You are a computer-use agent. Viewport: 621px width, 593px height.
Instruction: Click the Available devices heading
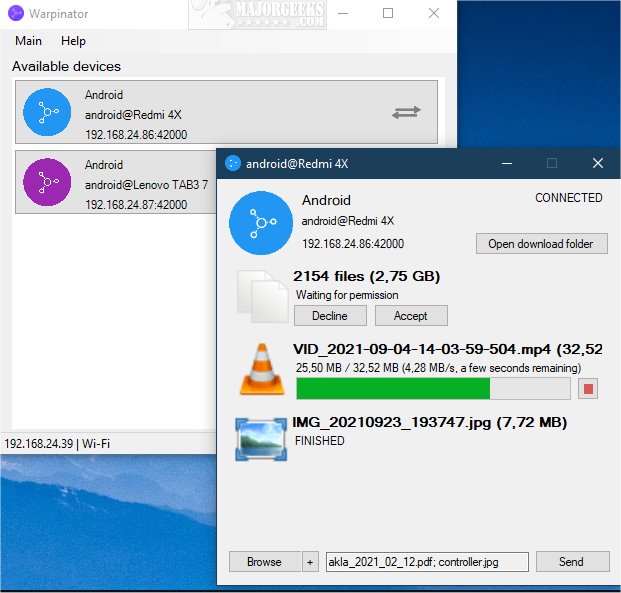(66, 66)
